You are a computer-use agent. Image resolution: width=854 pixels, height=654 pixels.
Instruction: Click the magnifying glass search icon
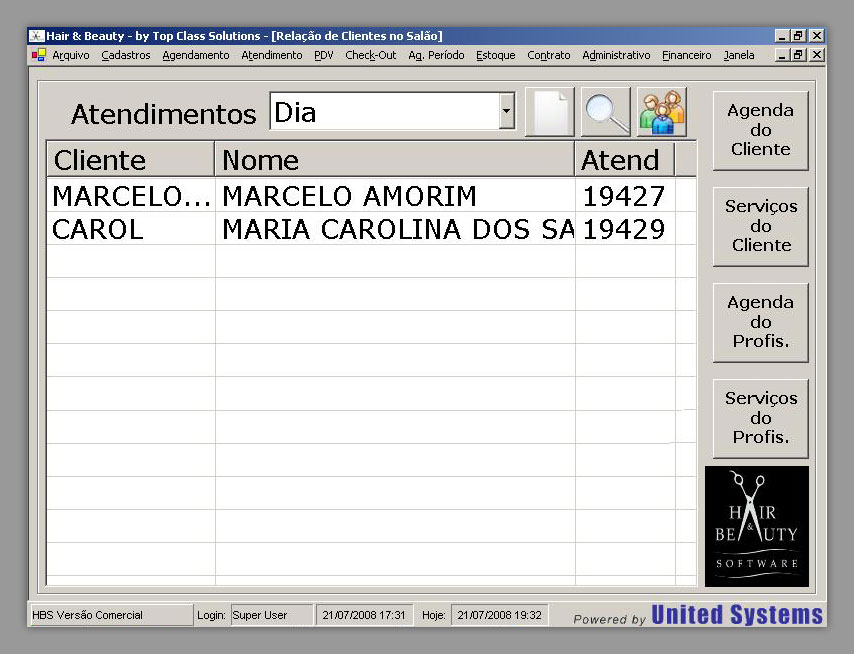(606, 112)
